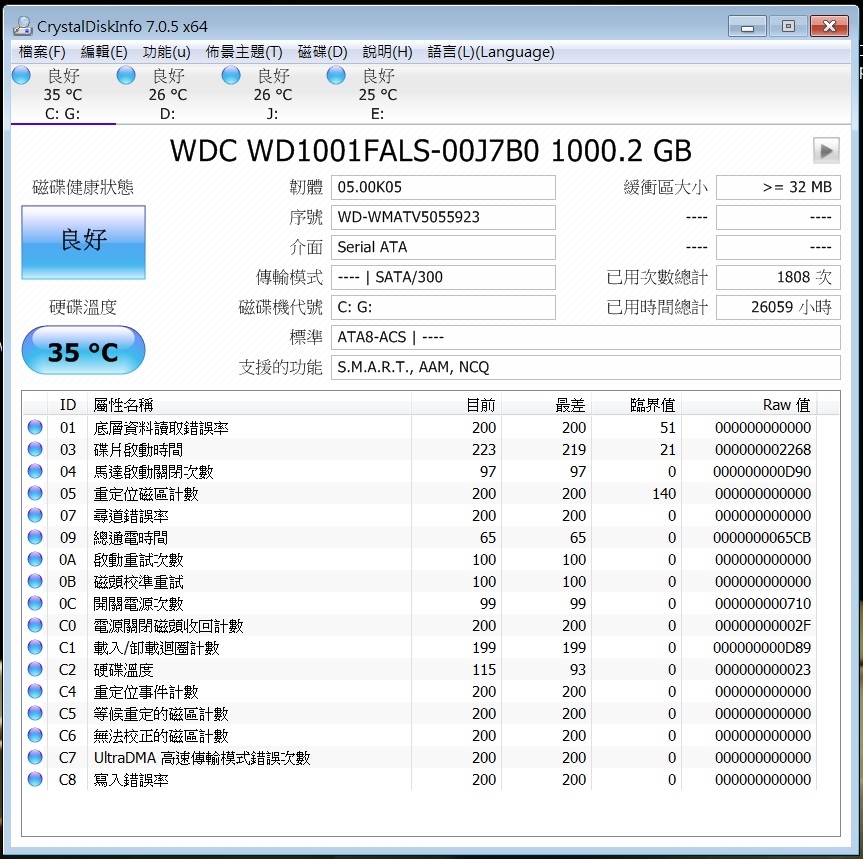Click the power-on count 1808 次 field

click(778, 277)
